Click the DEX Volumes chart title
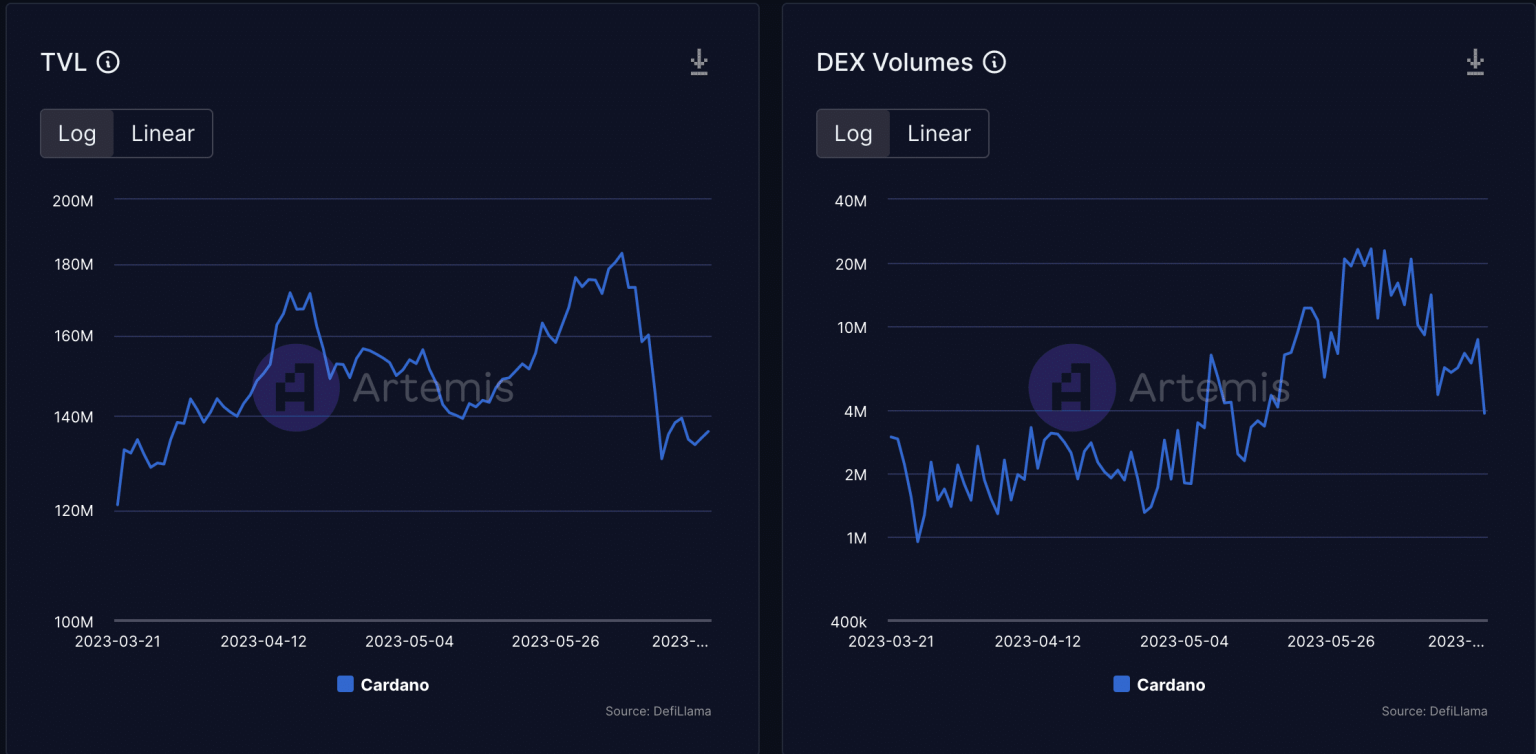 [894, 62]
